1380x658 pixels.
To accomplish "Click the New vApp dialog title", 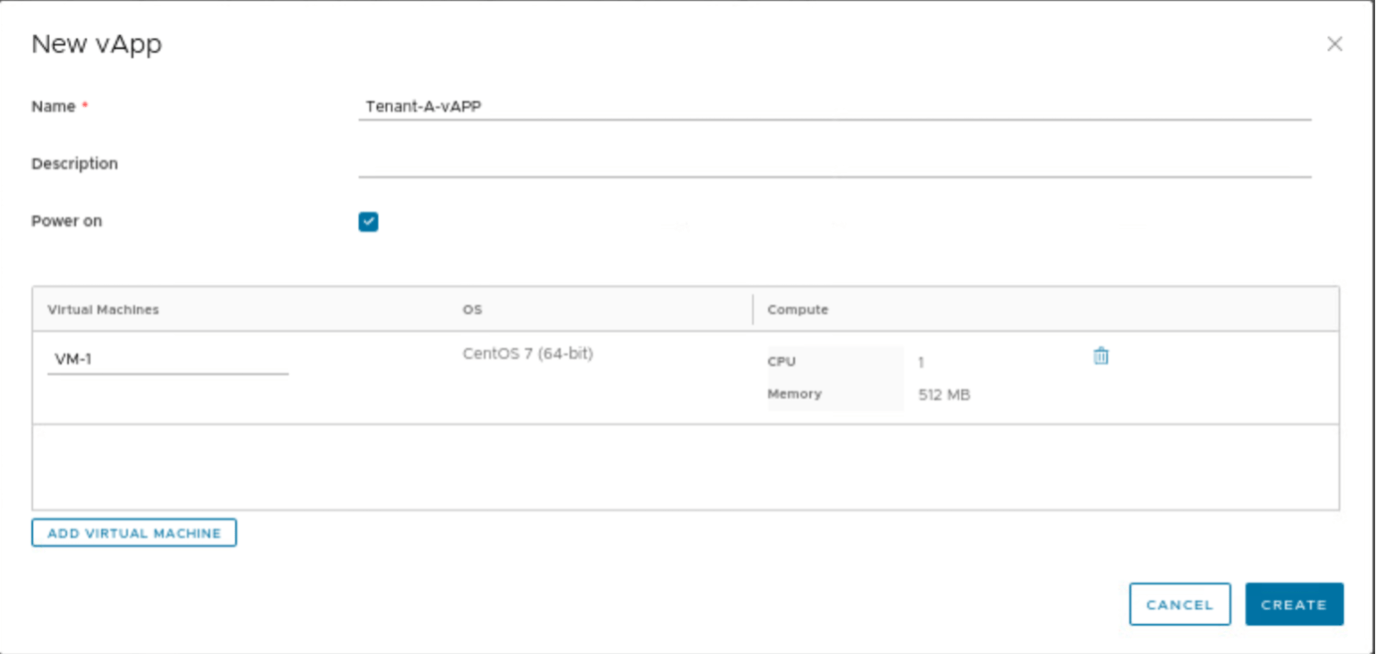I will 95,44.
